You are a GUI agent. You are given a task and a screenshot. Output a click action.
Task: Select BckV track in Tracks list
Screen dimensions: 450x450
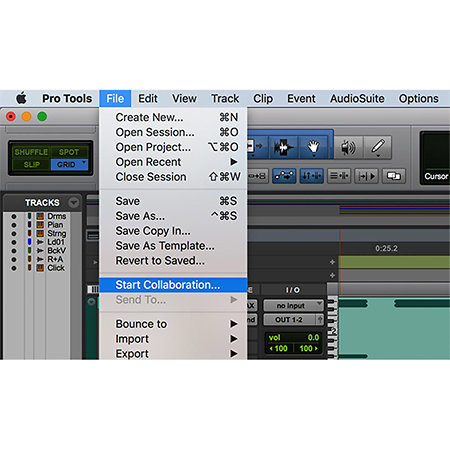56,251
